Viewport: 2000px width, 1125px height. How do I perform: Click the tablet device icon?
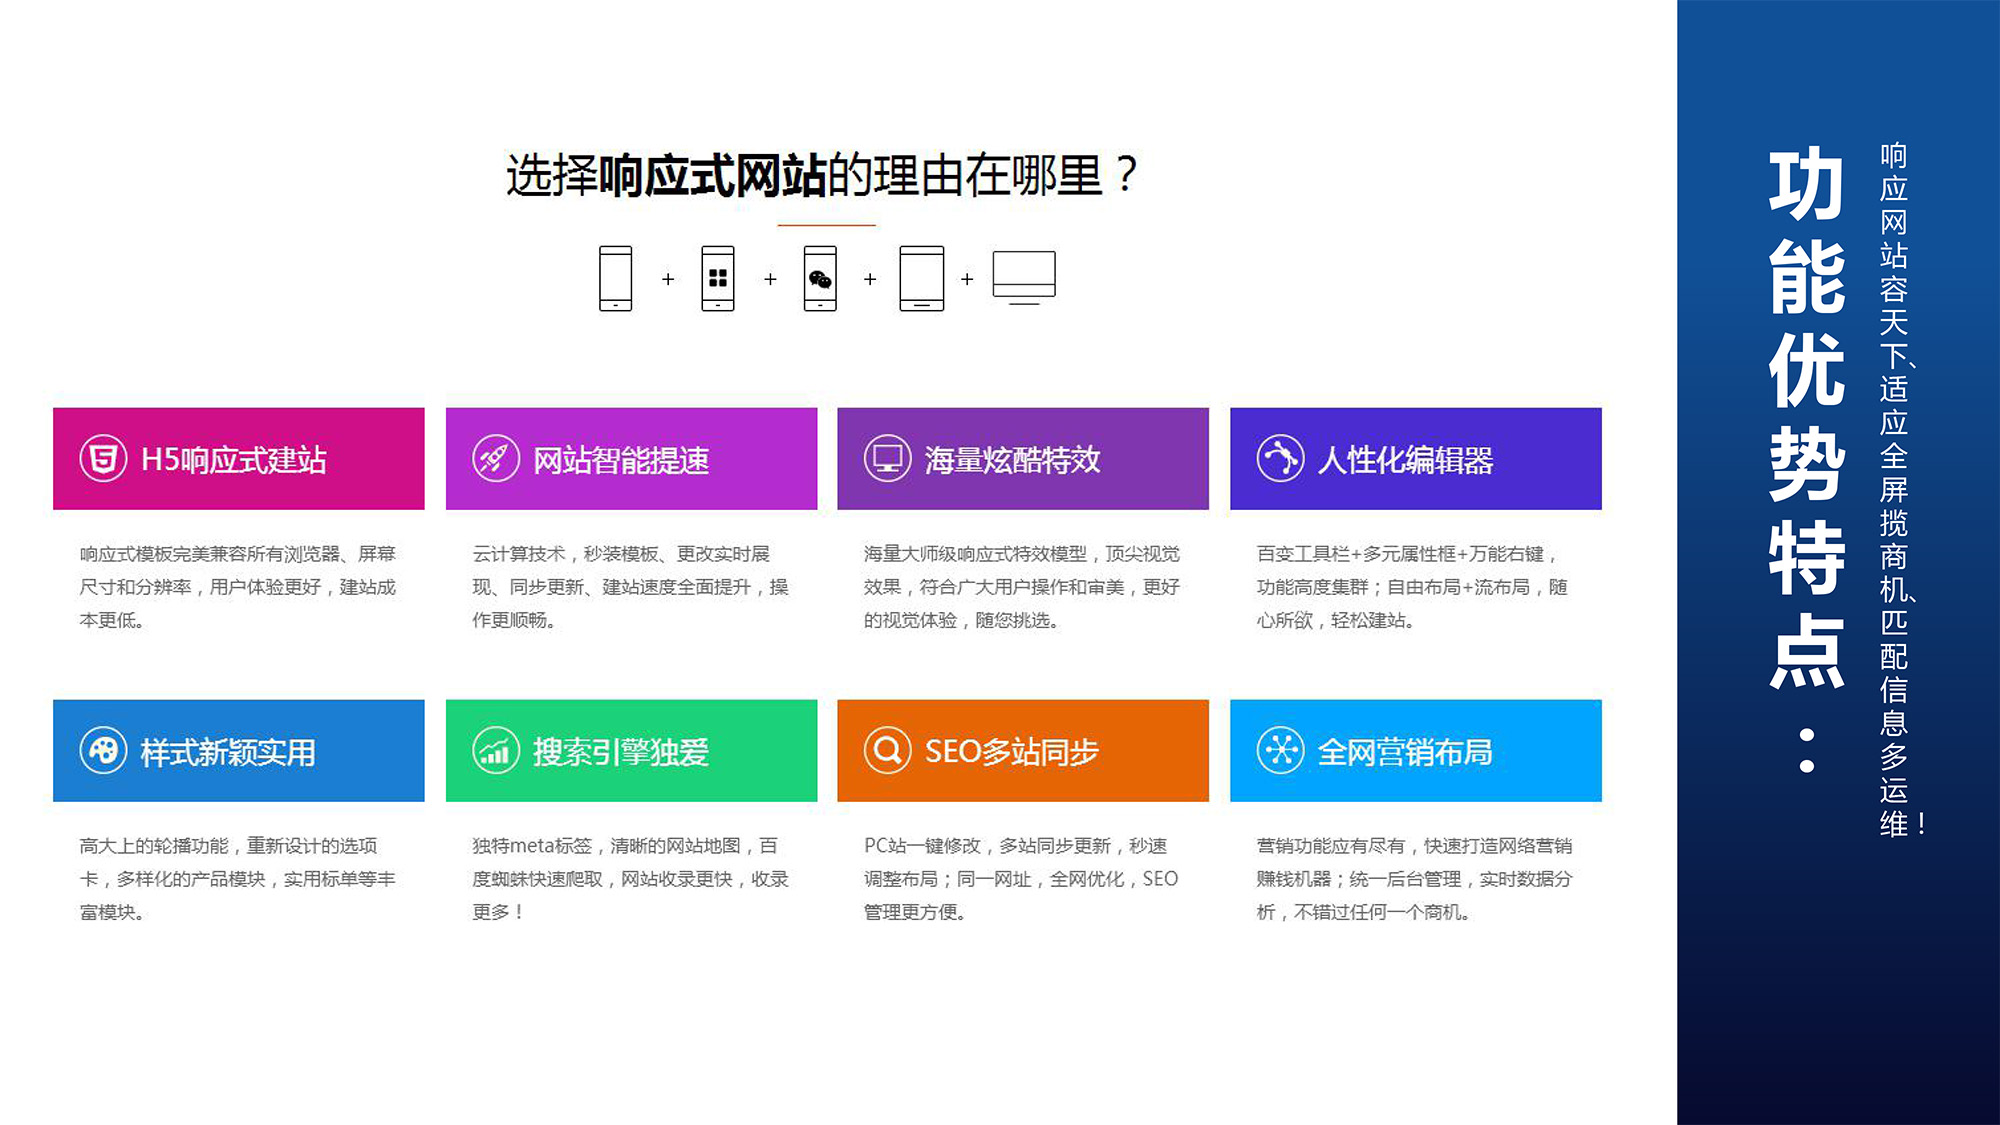coord(921,278)
